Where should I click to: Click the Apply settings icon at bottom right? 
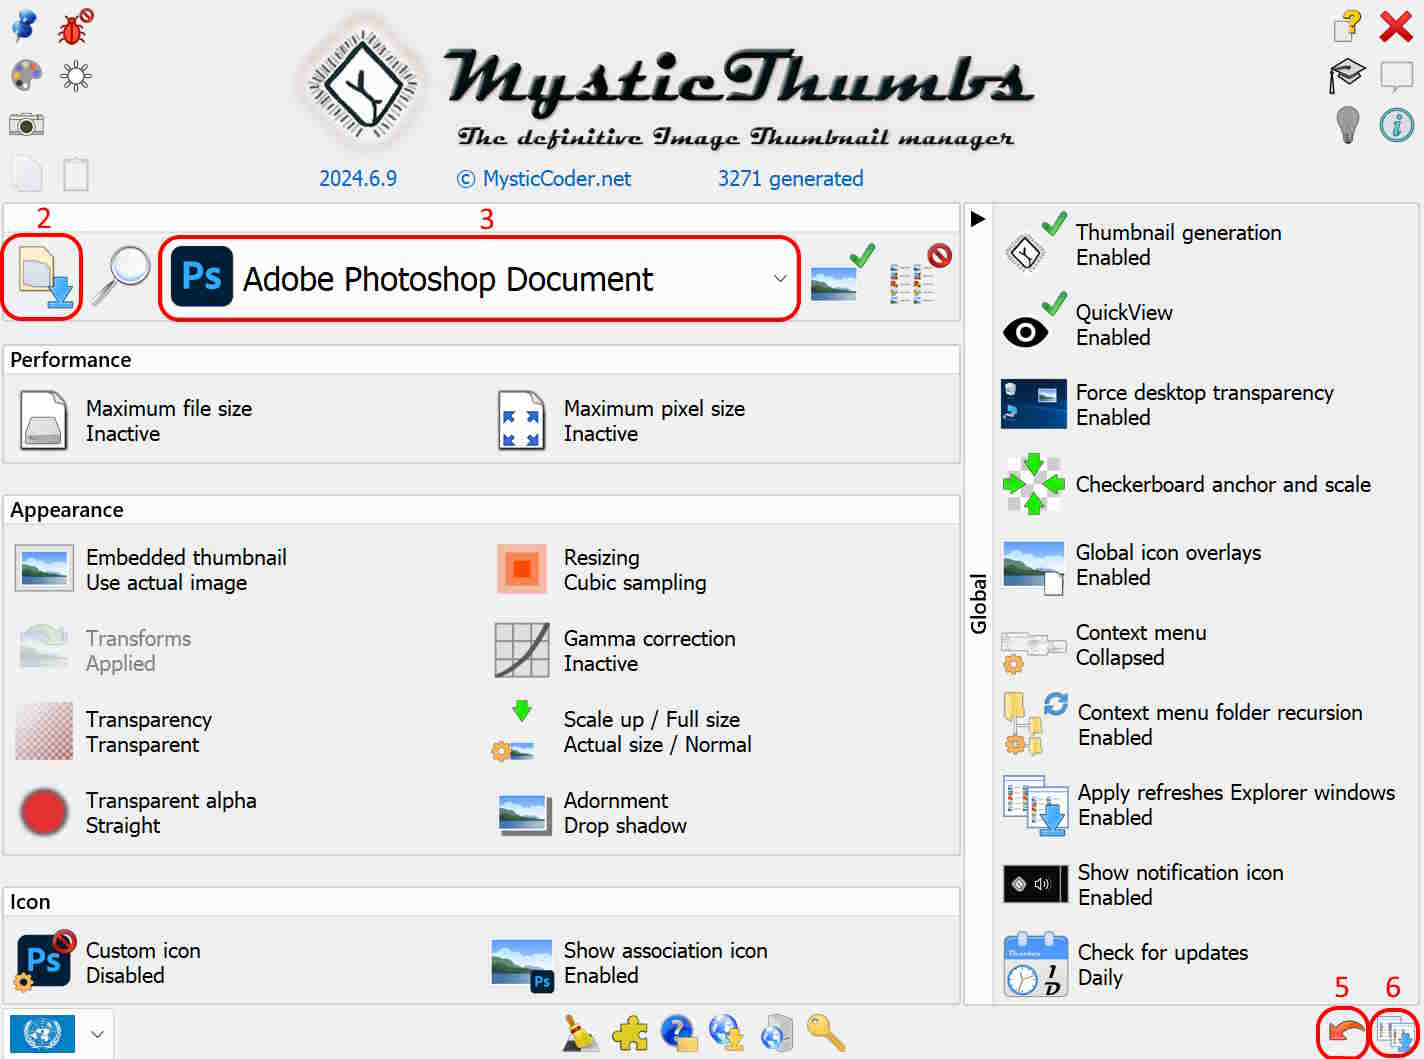[1394, 1033]
